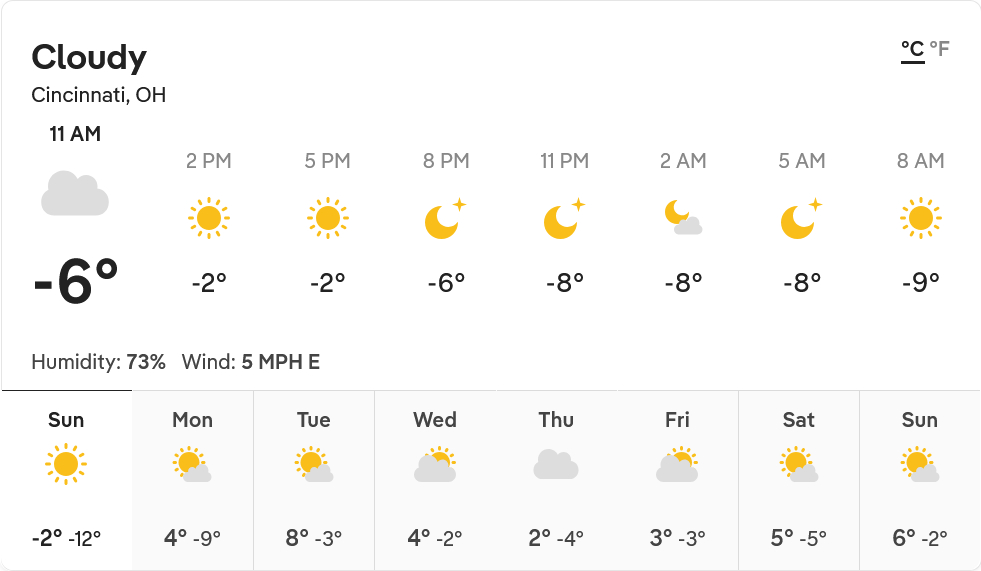
Task: Select the Mon forecast tab
Action: point(192,480)
